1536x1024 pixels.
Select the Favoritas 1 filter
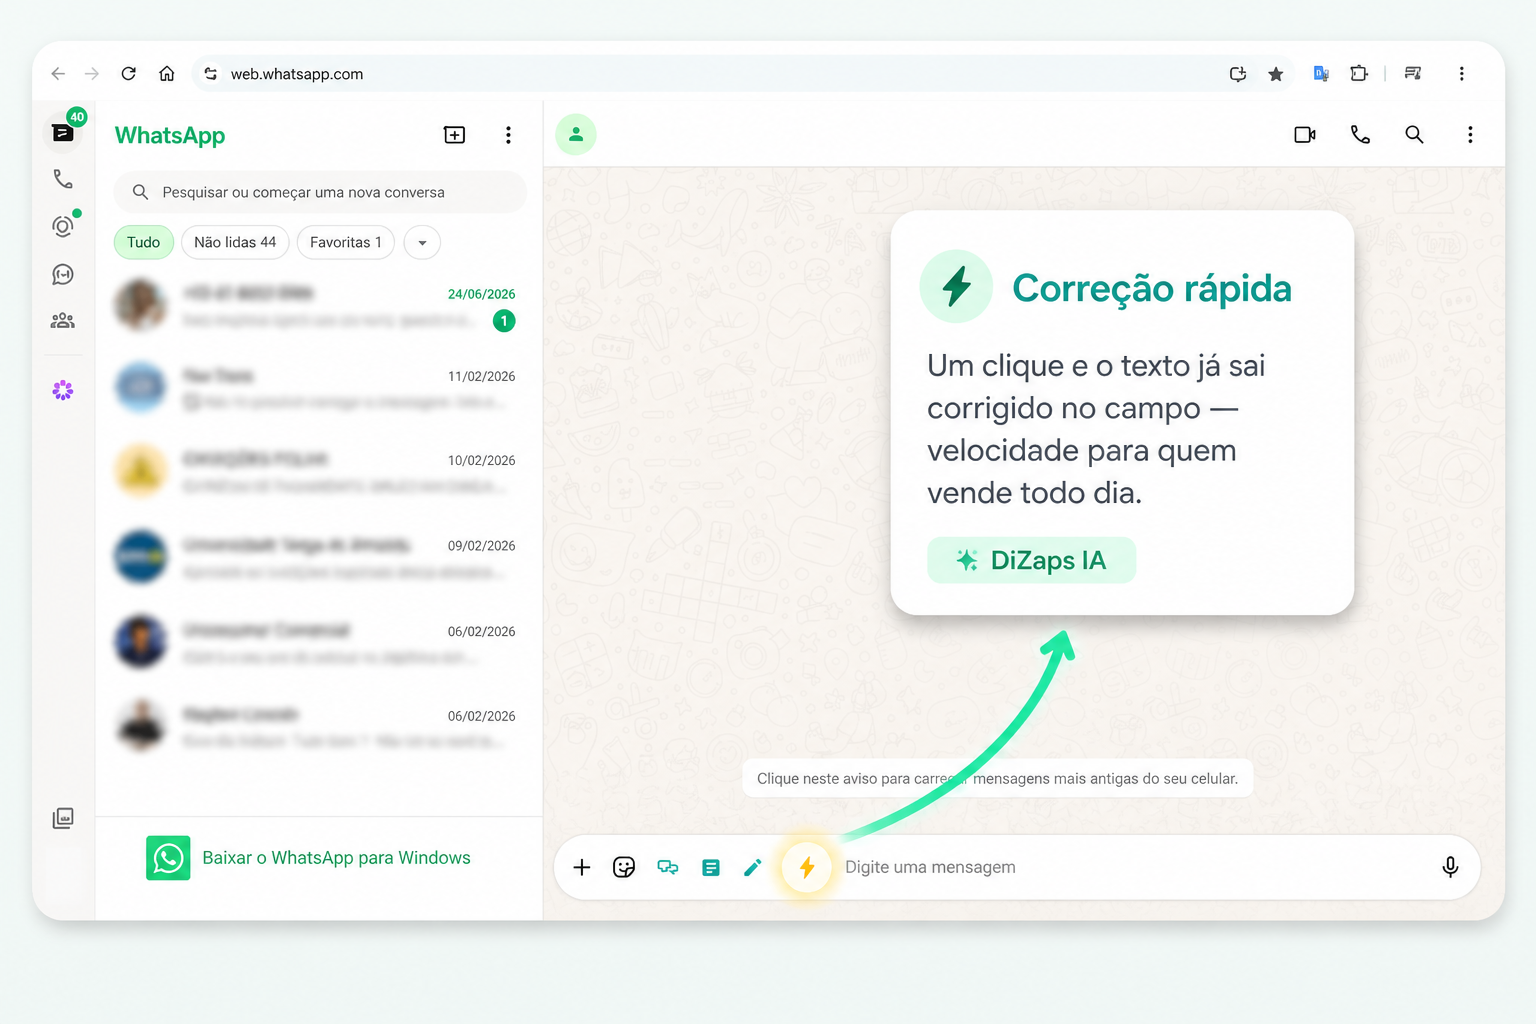(x=346, y=242)
